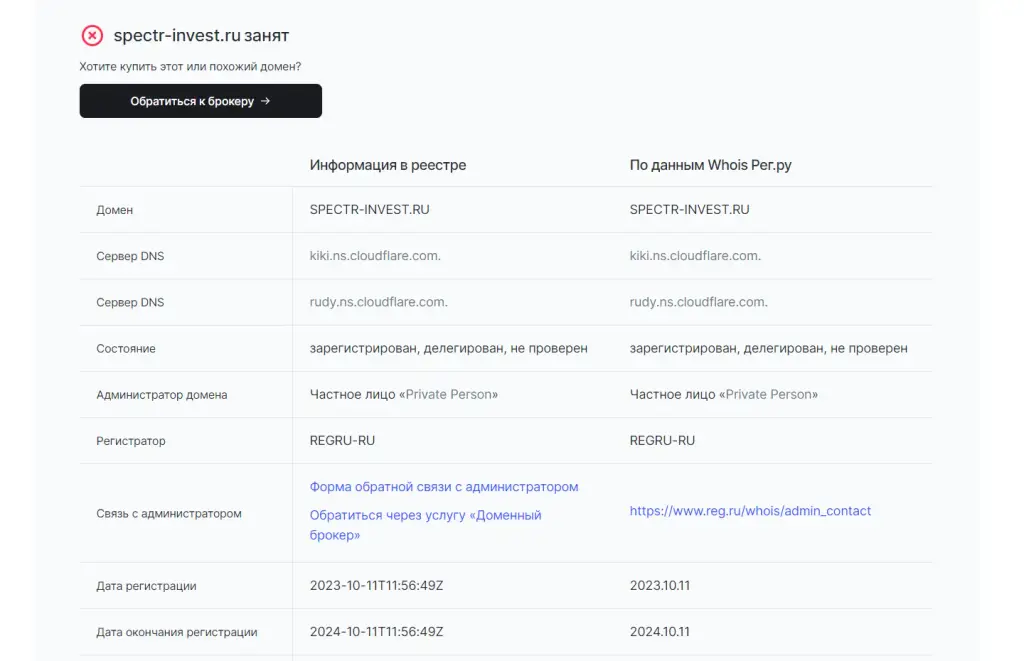Viewport: 1024px width, 661px height.
Task: Click 'Сервер DNS' label in the kiki row
Action: [130, 256]
